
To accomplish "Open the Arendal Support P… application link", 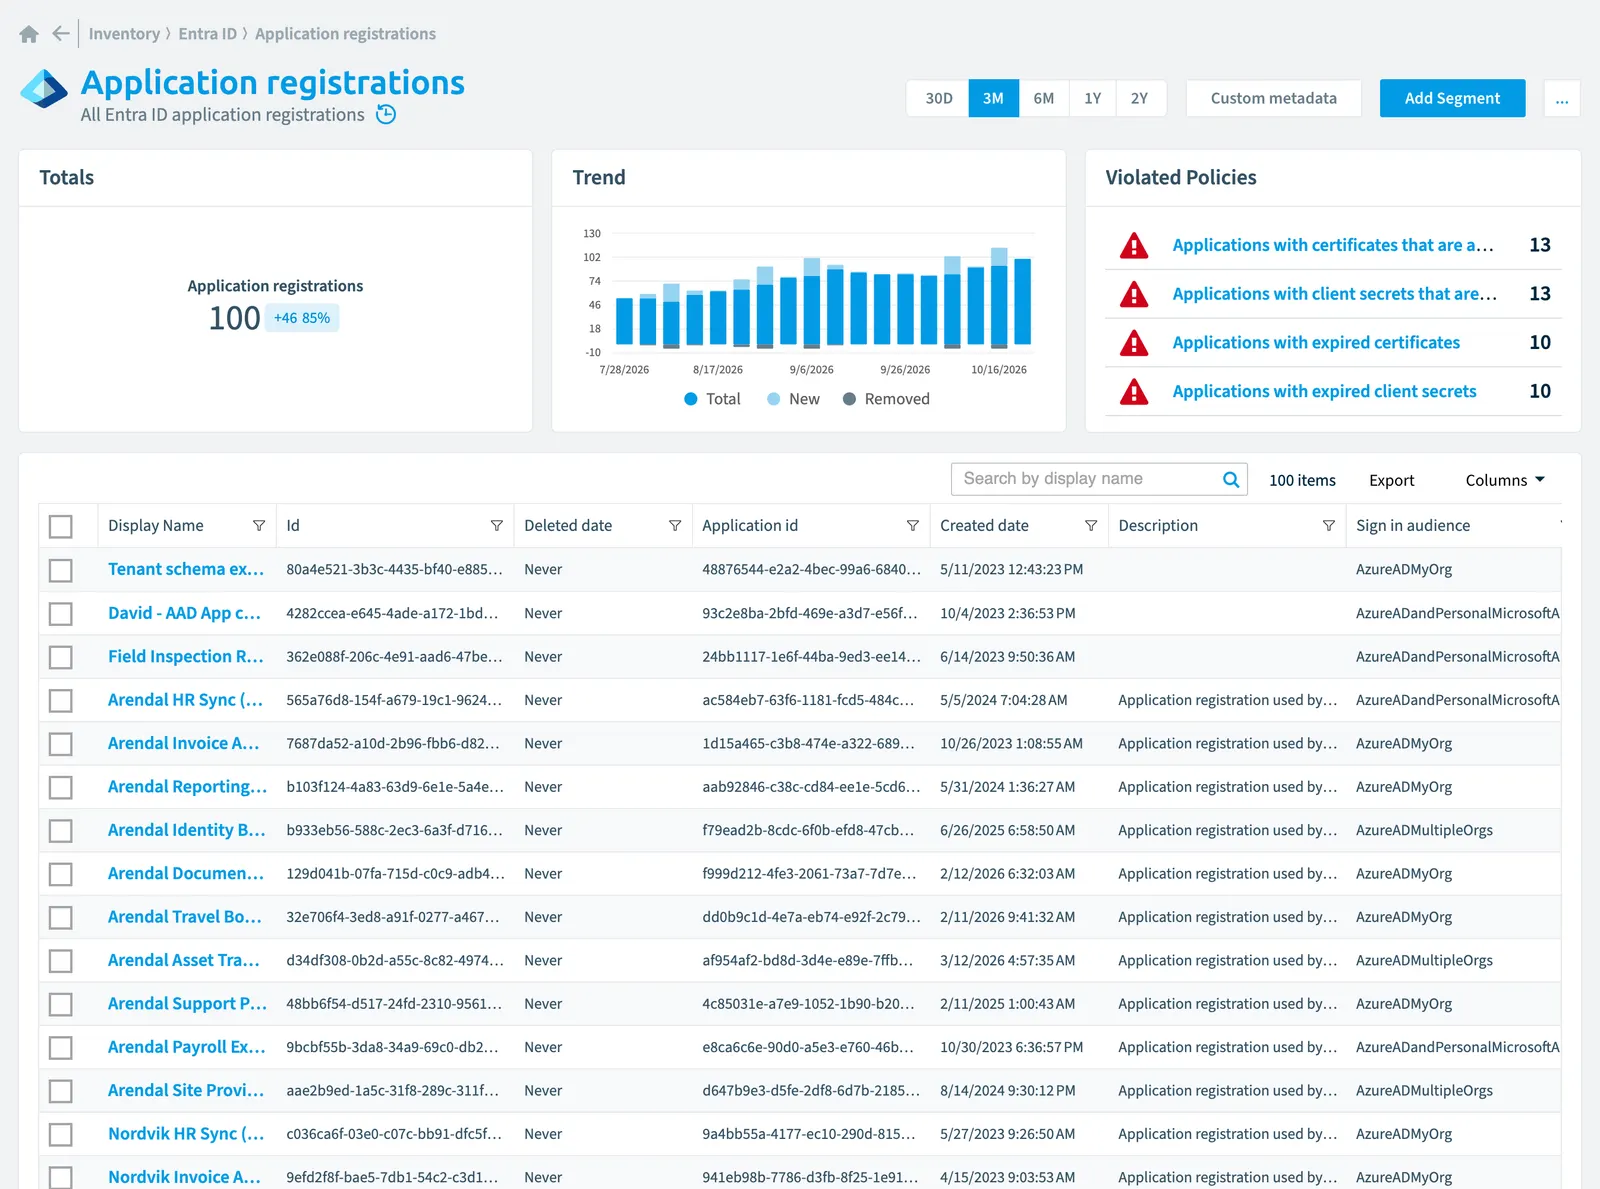I will pos(187,1004).
